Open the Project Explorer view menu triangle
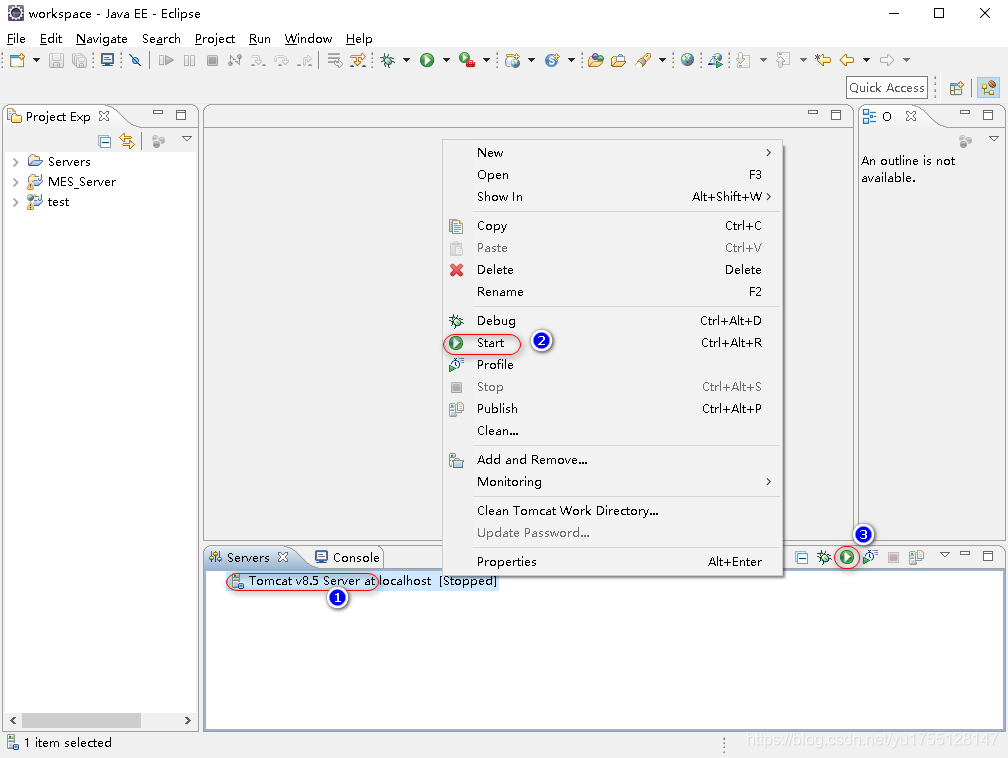This screenshot has width=1008, height=758. pyautogui.click(x=186, y=140)
